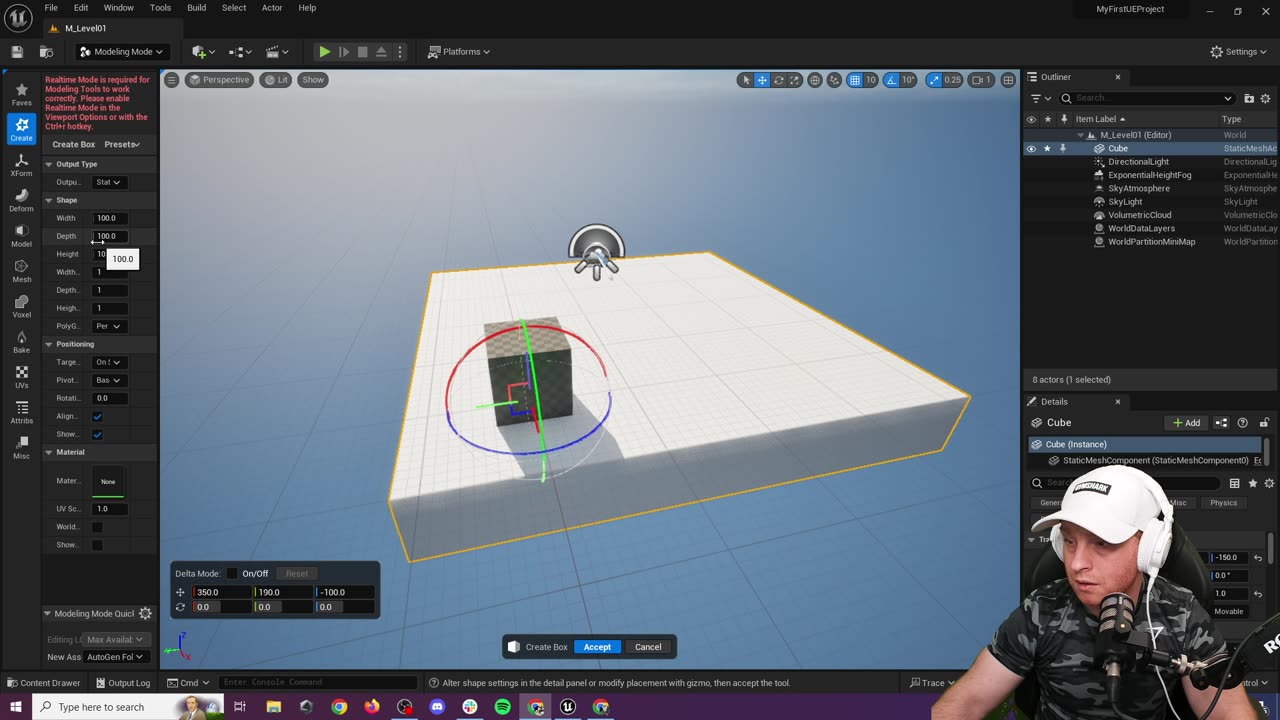Open the Faves tool category
This screenshot has height=720, width=1280.
point(21,94)
